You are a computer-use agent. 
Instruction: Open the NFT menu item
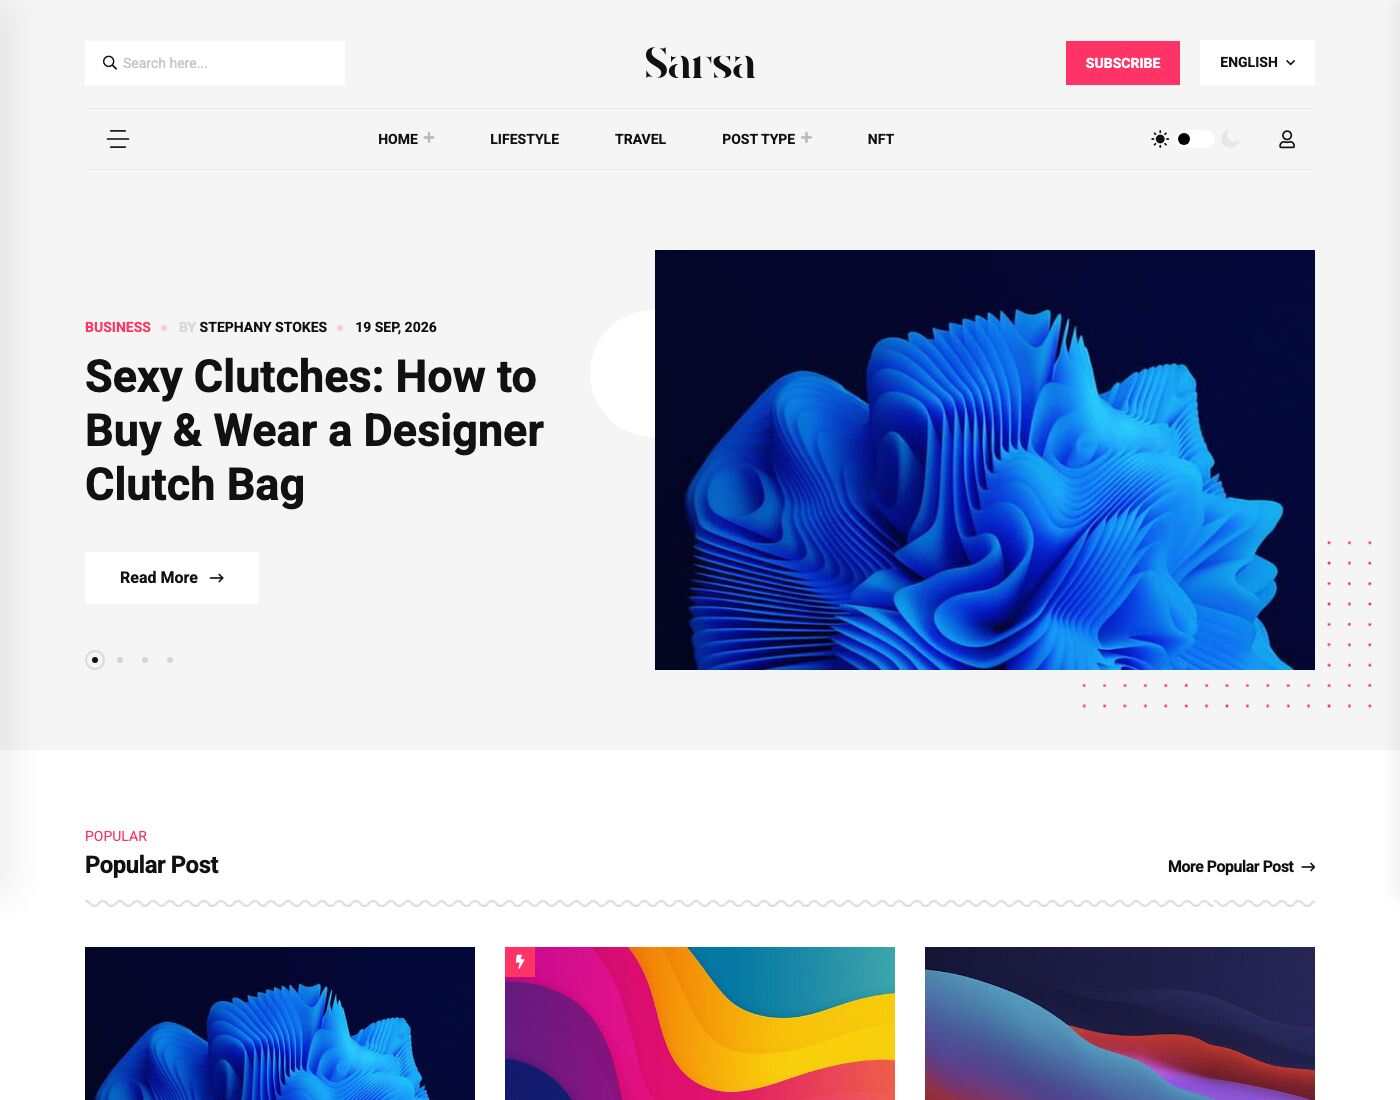(881, 139)
